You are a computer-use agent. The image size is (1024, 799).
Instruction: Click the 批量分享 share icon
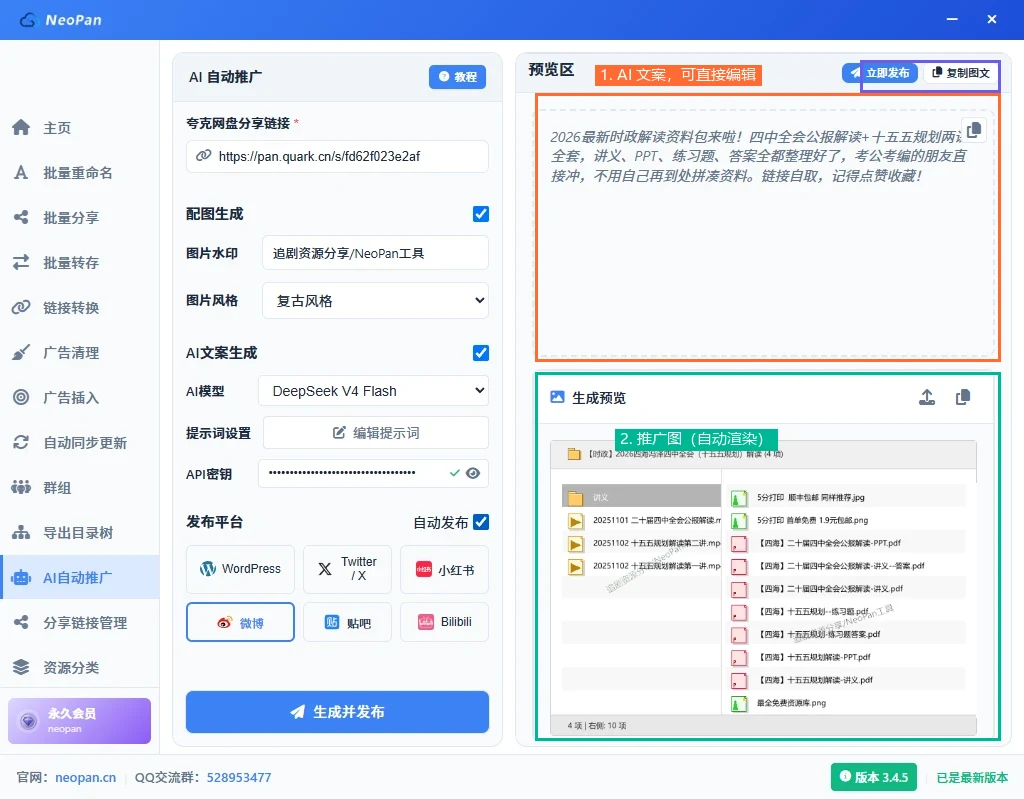tap(21, 218)
